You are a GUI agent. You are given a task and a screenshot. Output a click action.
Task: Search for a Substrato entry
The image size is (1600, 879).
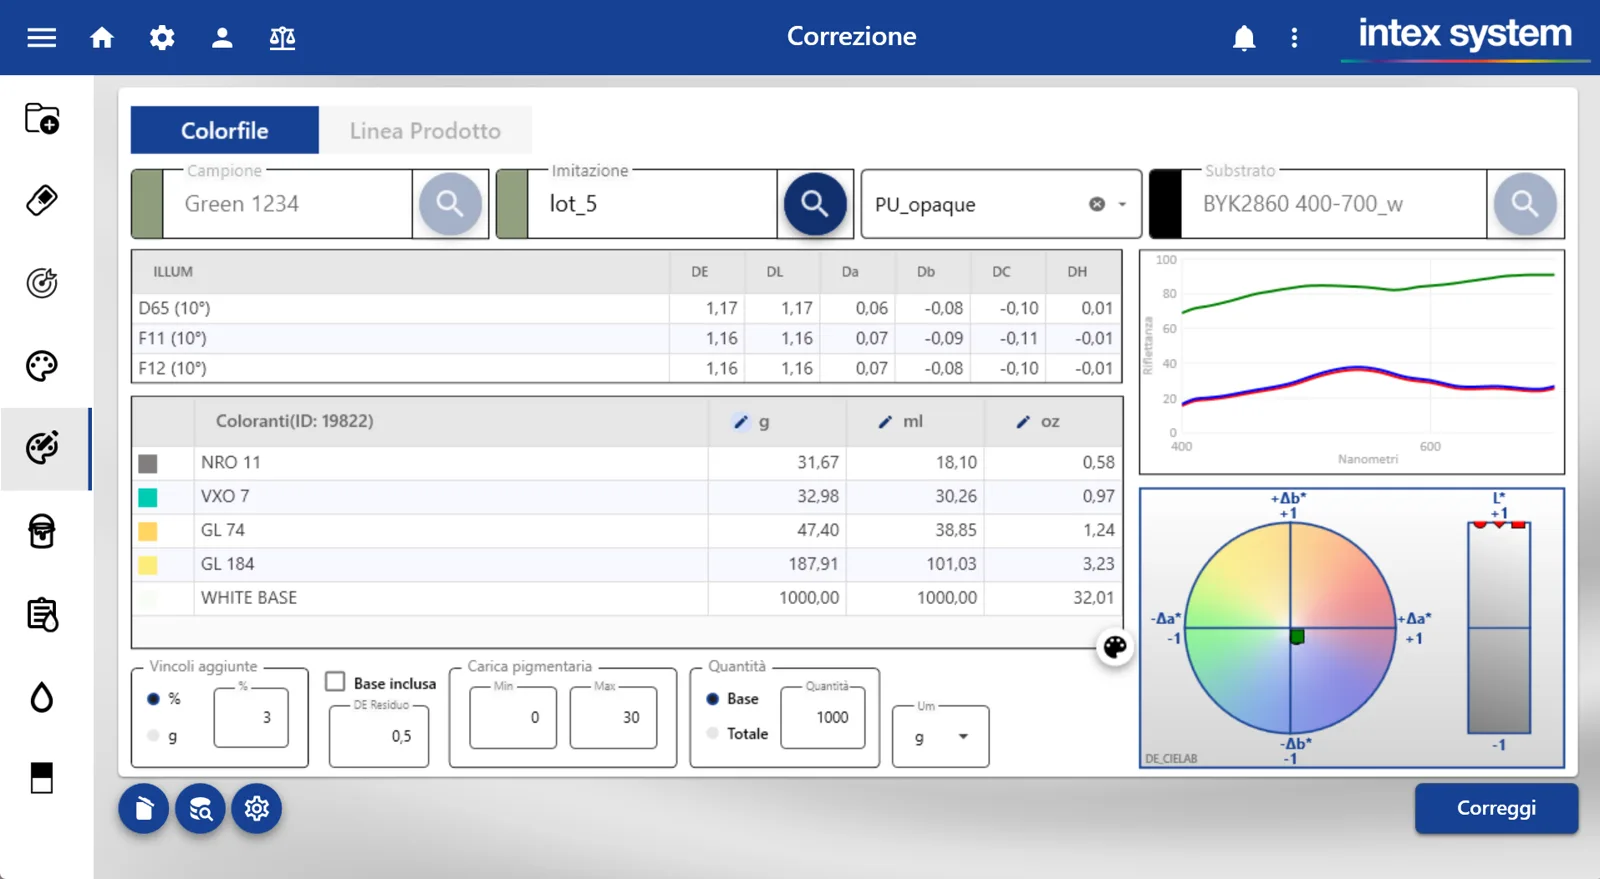1525,204
